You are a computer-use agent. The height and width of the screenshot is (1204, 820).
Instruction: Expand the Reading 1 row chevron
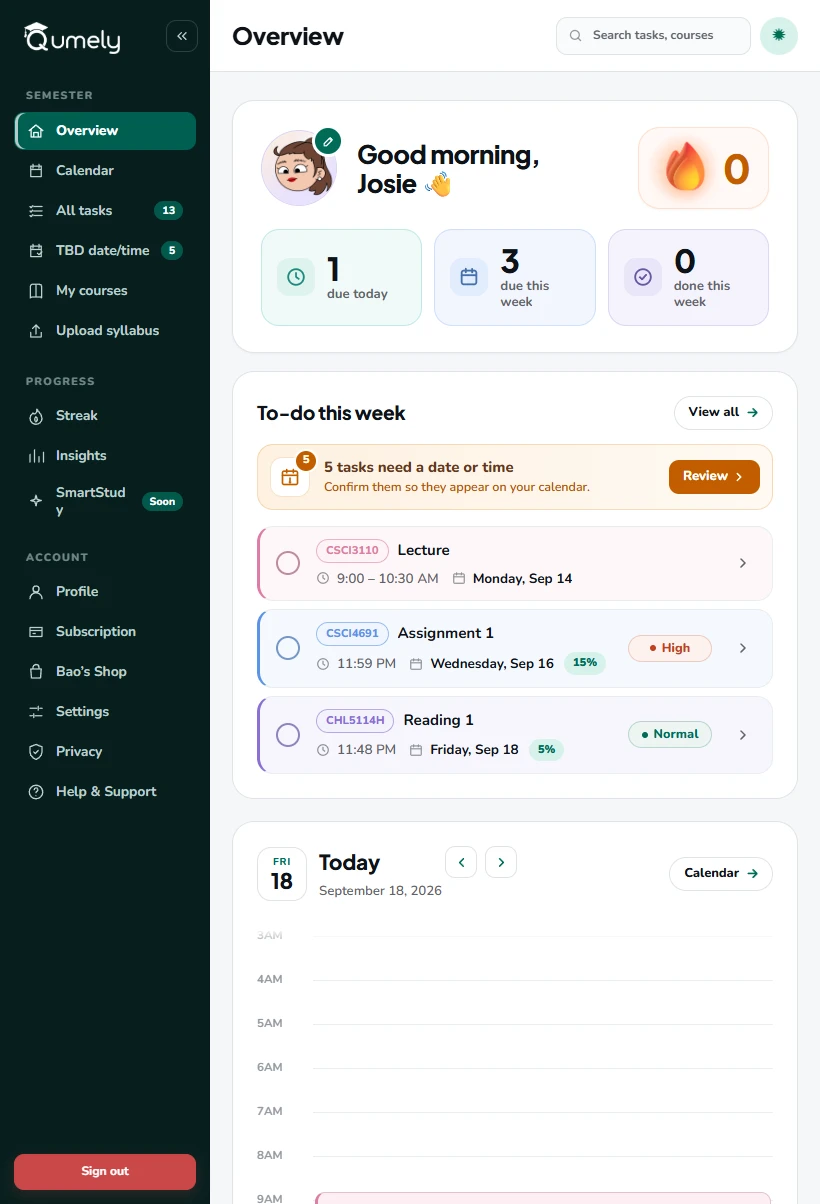tap(743, 735)
